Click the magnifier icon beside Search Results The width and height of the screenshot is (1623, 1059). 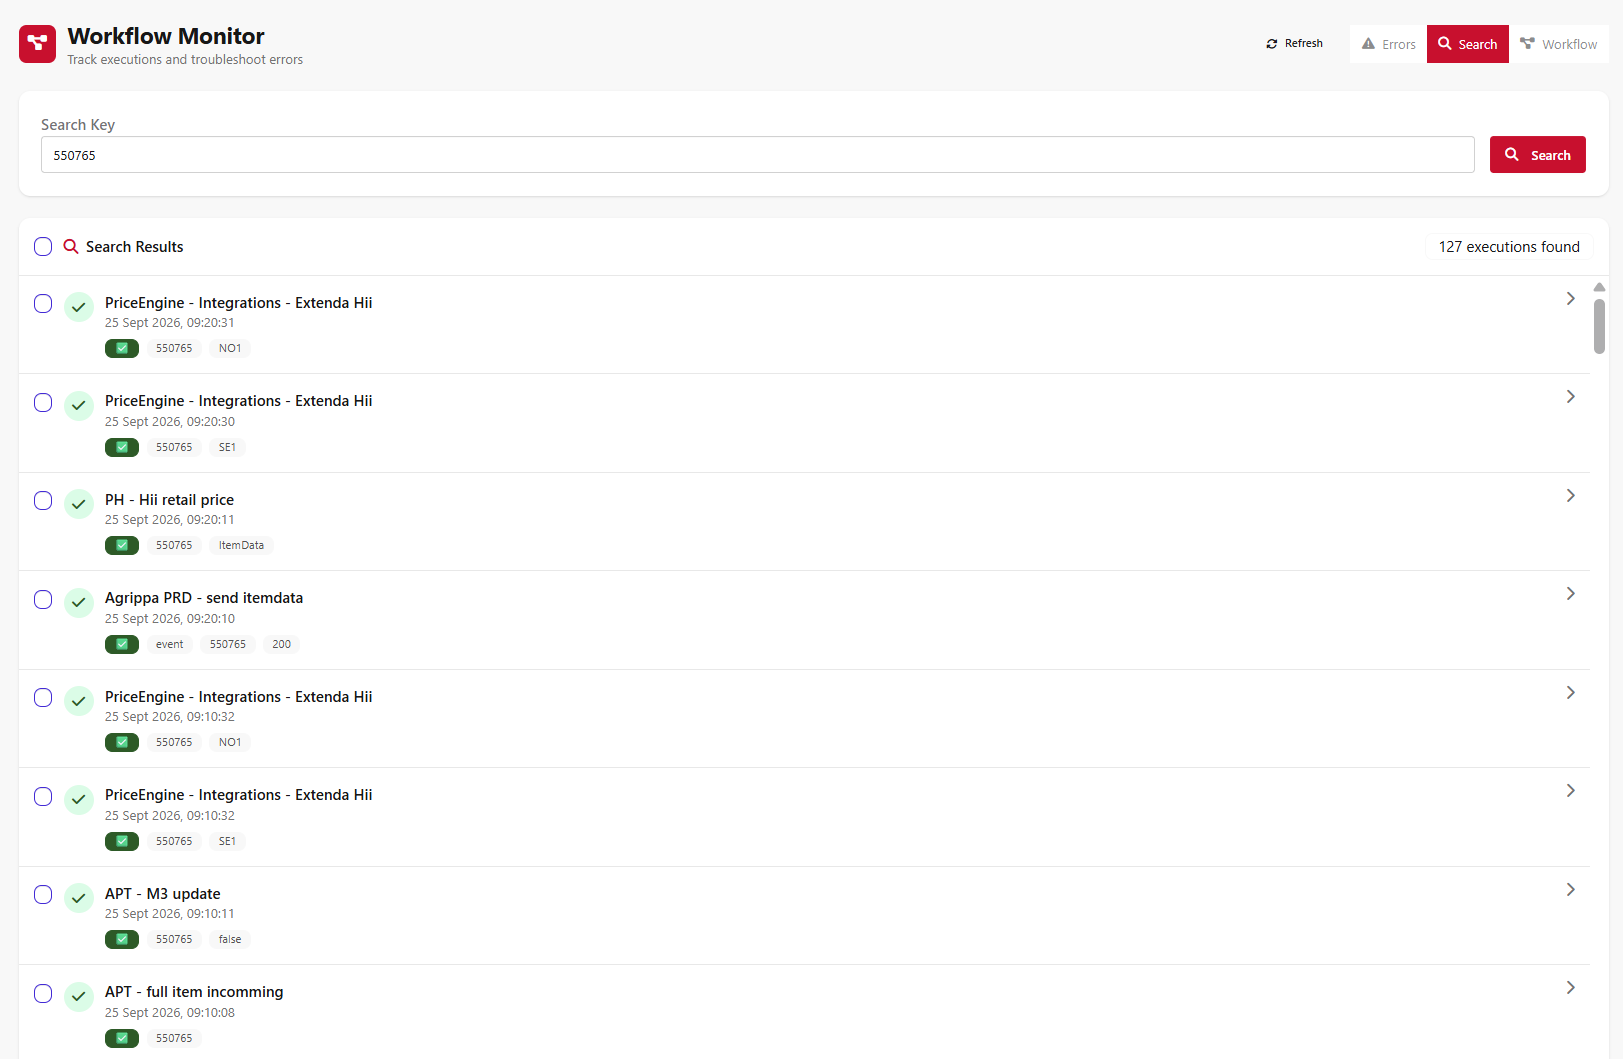[71, 246]
